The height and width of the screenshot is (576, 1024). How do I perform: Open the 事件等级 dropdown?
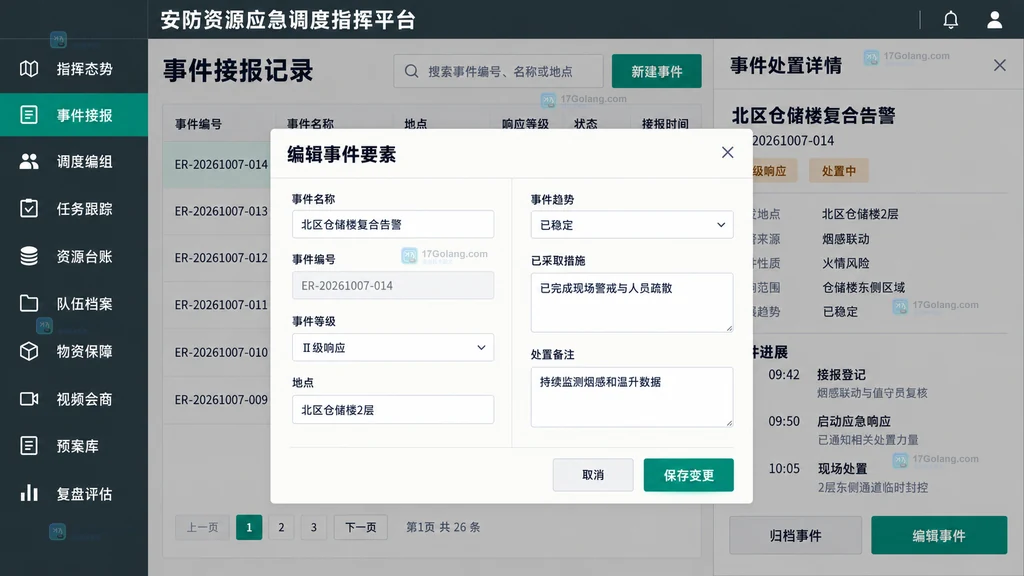click(x=393, y=347)
